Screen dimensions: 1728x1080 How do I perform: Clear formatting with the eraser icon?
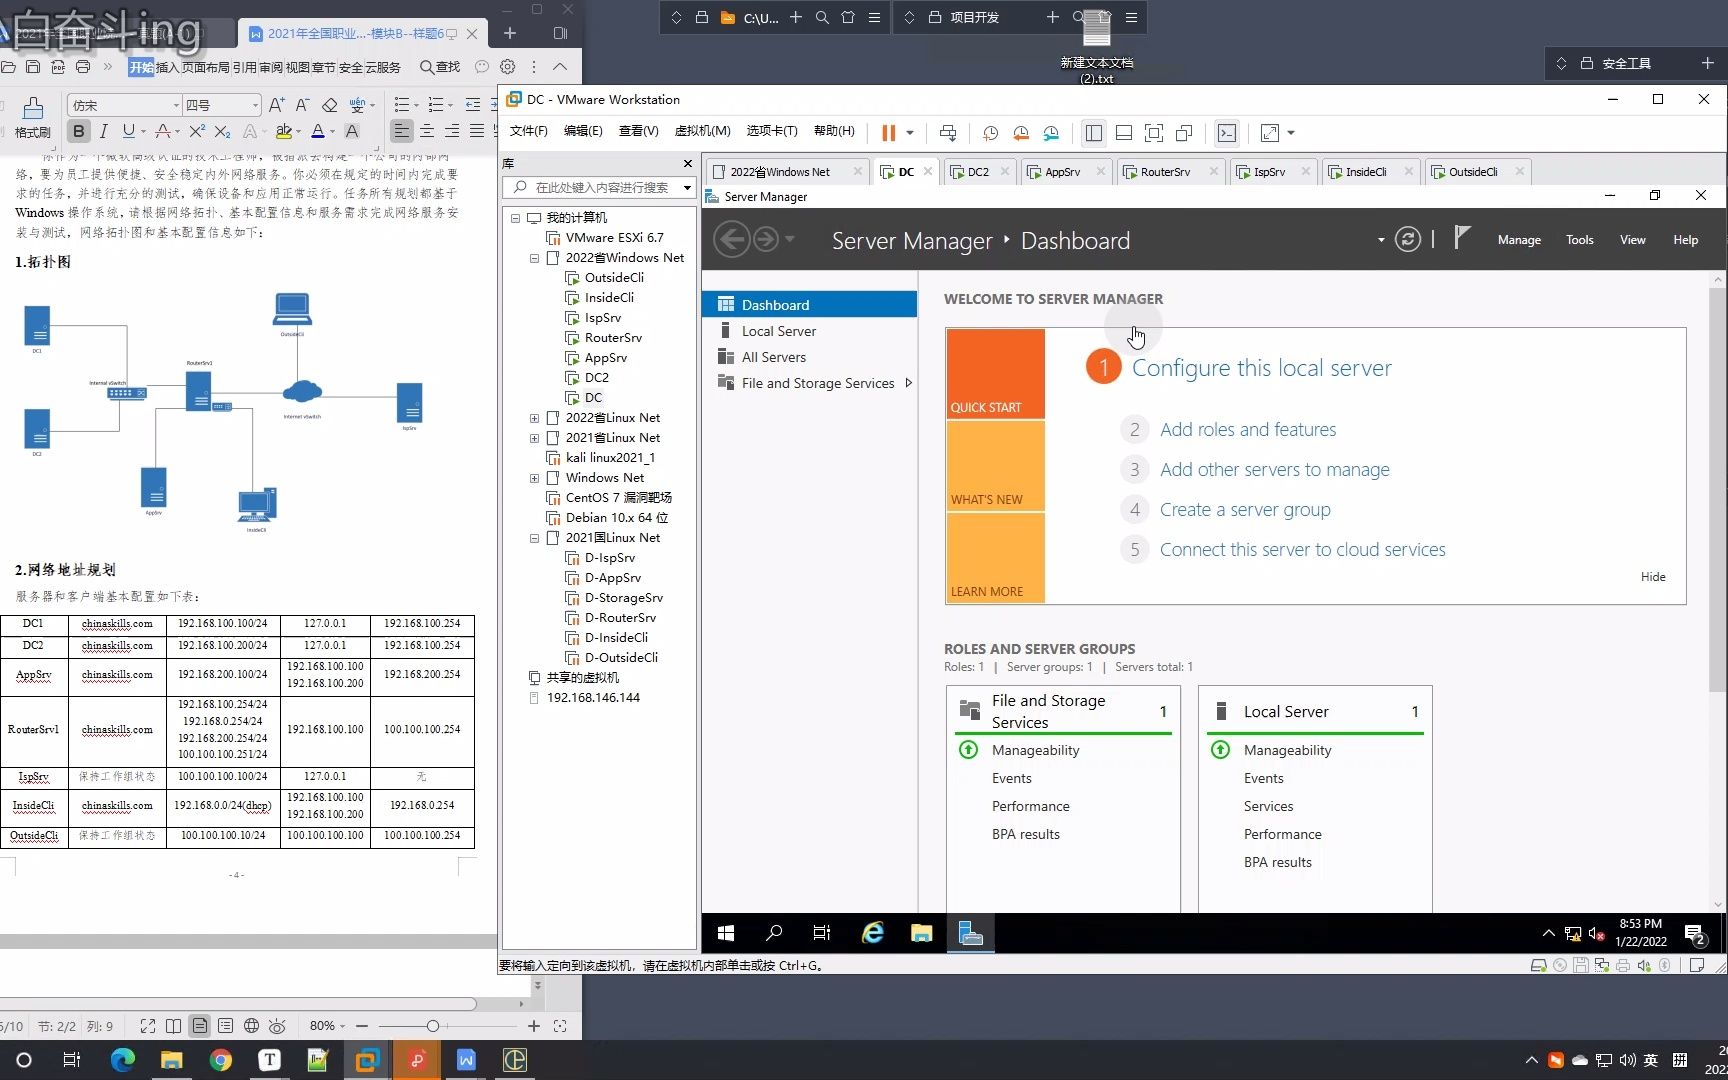pos(330,105)
